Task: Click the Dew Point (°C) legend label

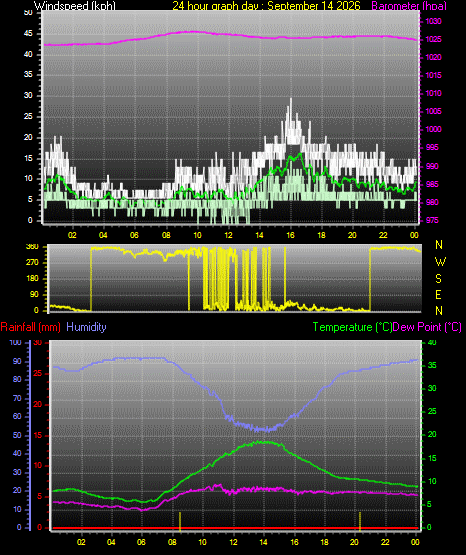Action: pos(427,327)
